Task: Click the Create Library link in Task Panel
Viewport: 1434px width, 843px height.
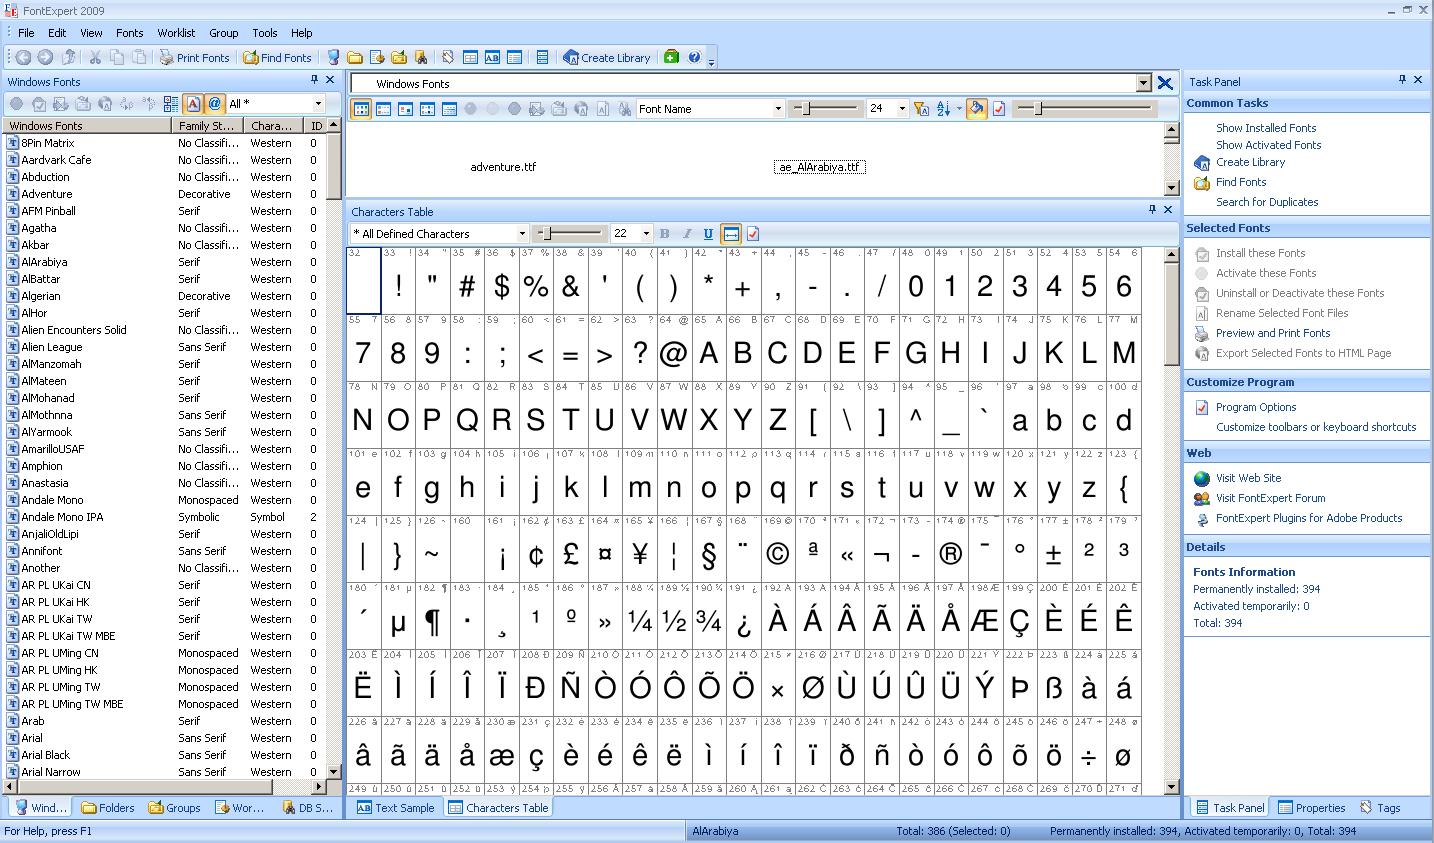Action: [1250, 162]
